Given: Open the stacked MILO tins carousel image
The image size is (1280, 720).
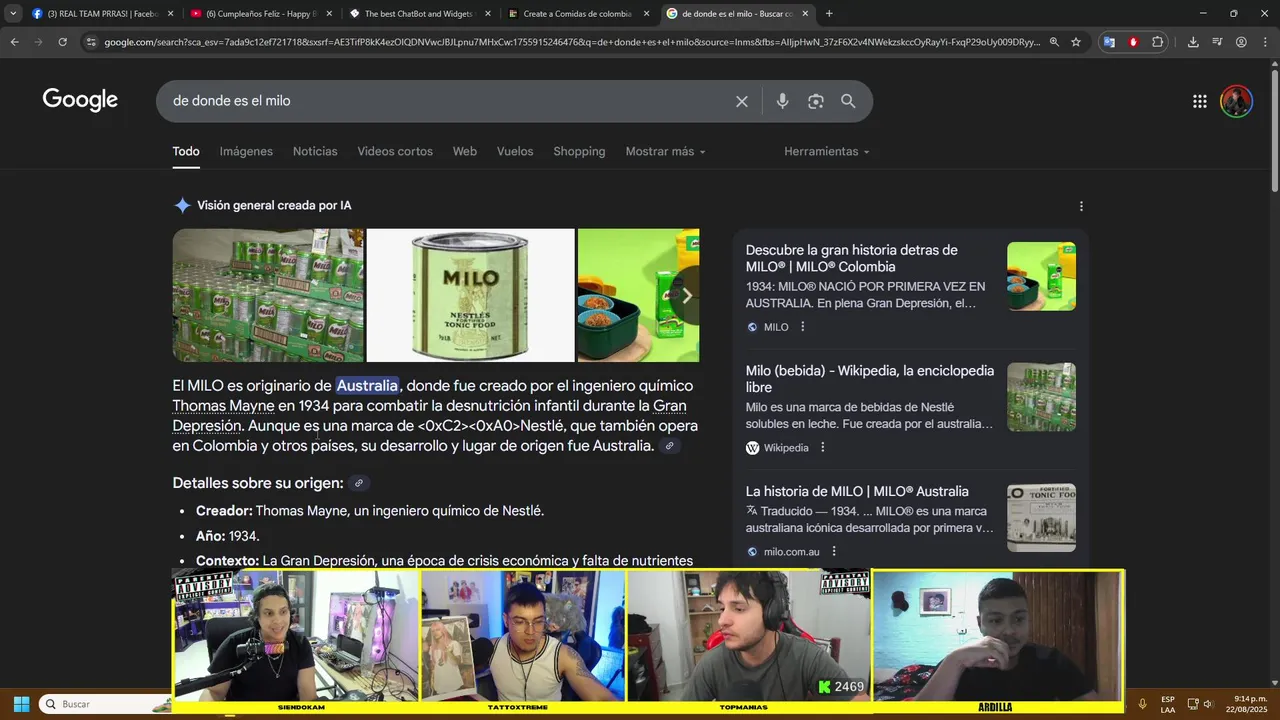Looking at the screenshot, I should [x=268, y=295].
